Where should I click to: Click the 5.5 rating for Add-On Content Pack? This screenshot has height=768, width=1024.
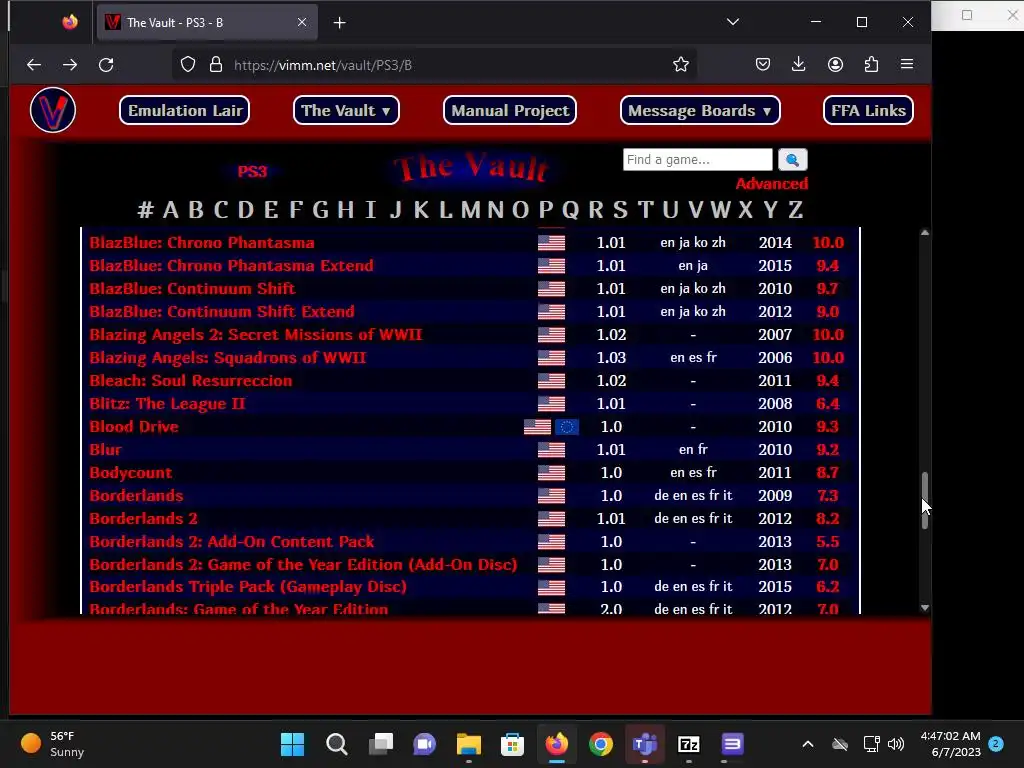point(827,541)
